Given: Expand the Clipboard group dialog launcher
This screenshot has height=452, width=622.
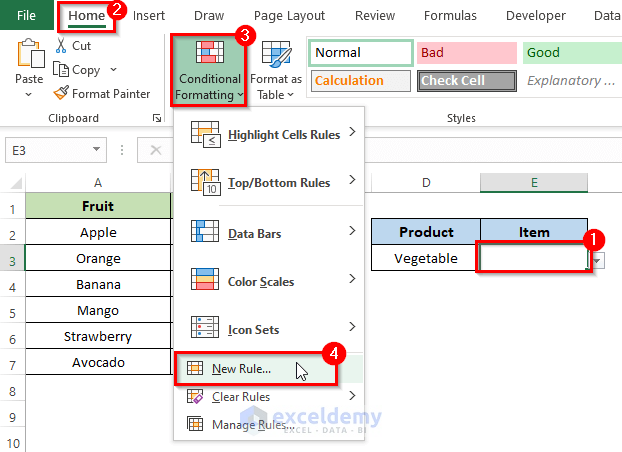Looking at the screenshot, I should [x=156, y=119].
